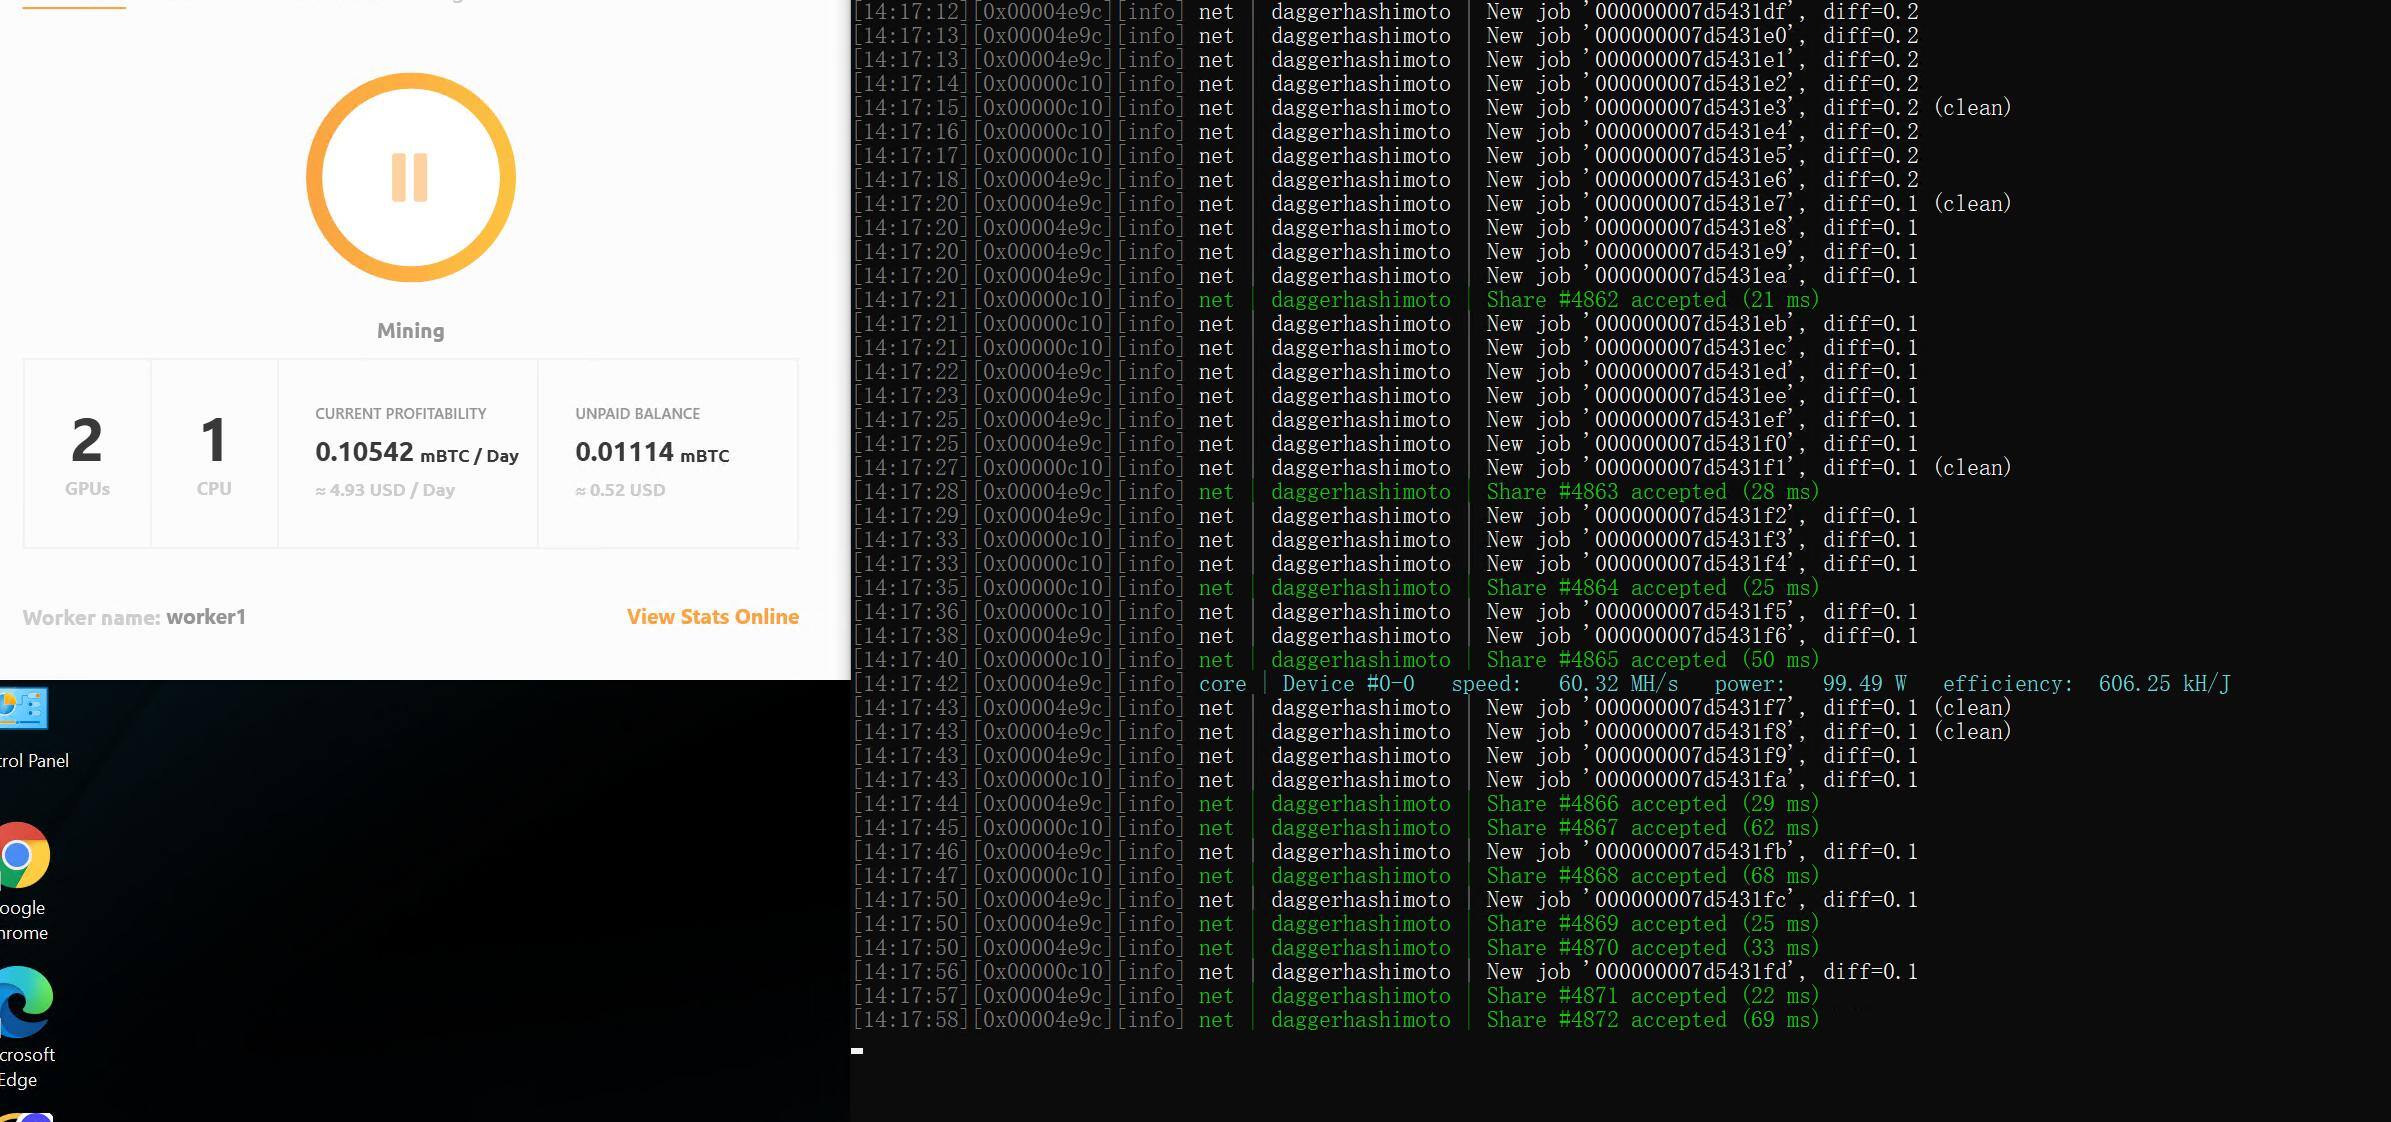
Task: Select the Unpaid Balance panel
Action: point(667,453)
